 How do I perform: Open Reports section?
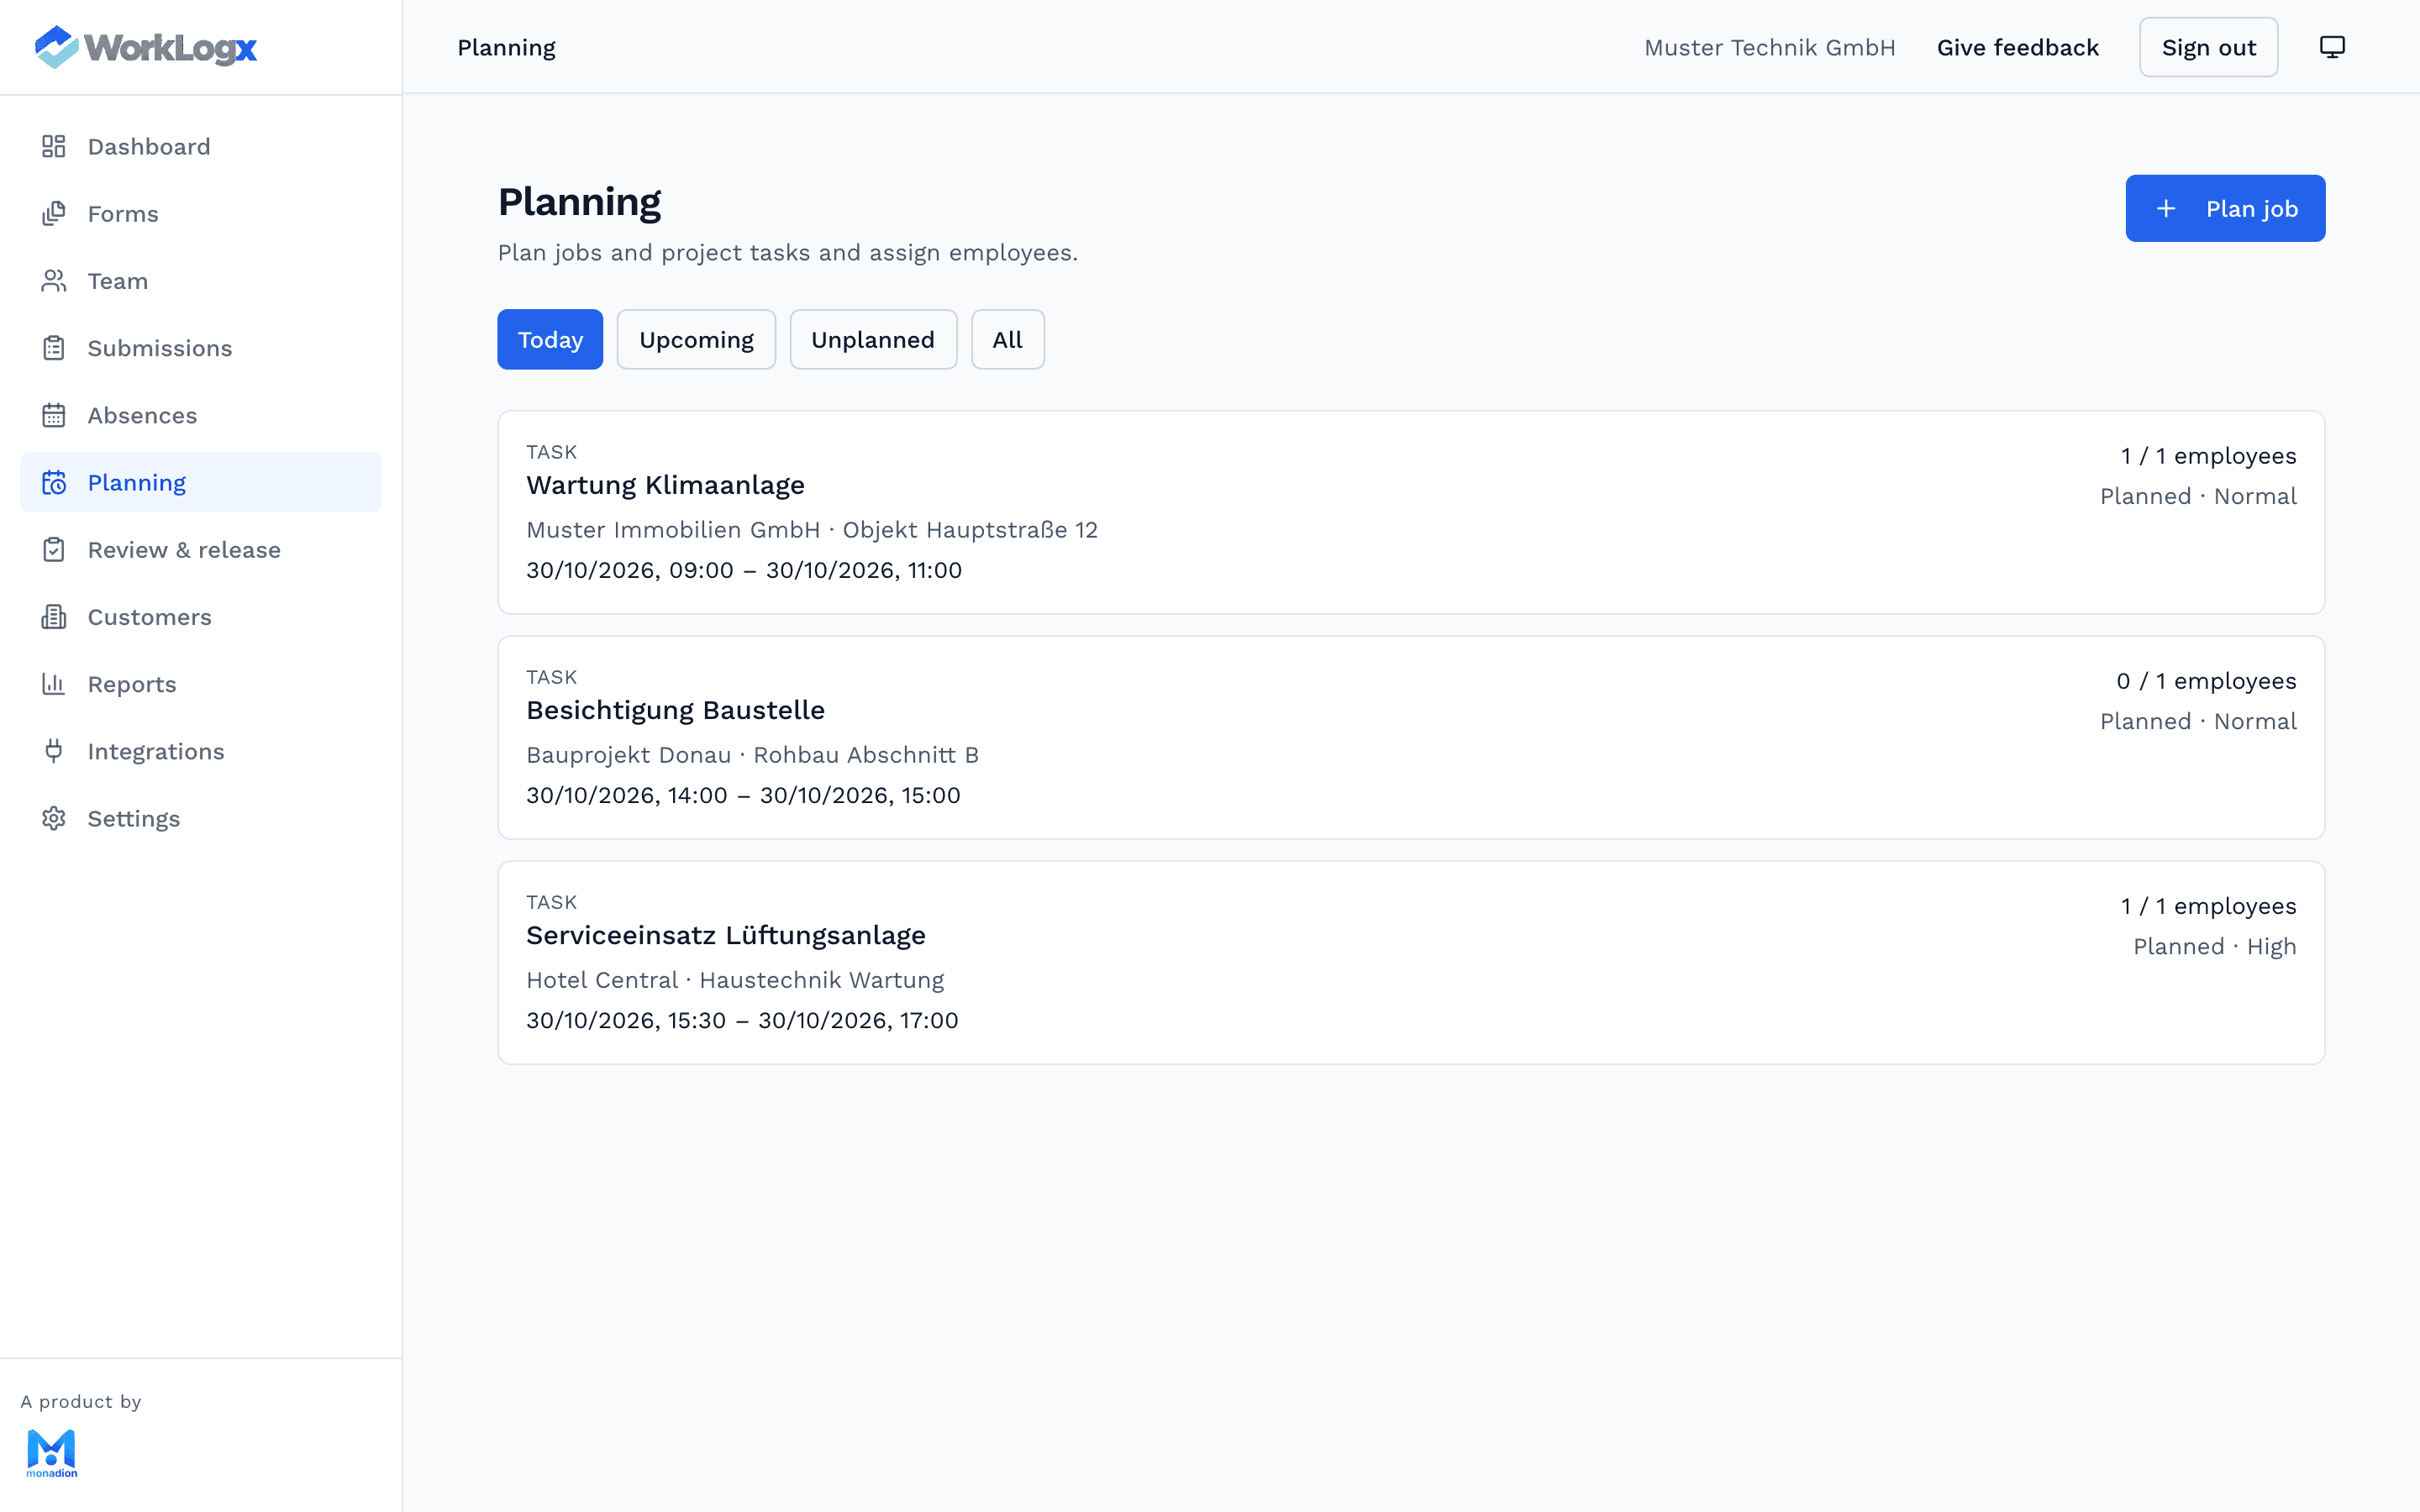tap(200, 684)
